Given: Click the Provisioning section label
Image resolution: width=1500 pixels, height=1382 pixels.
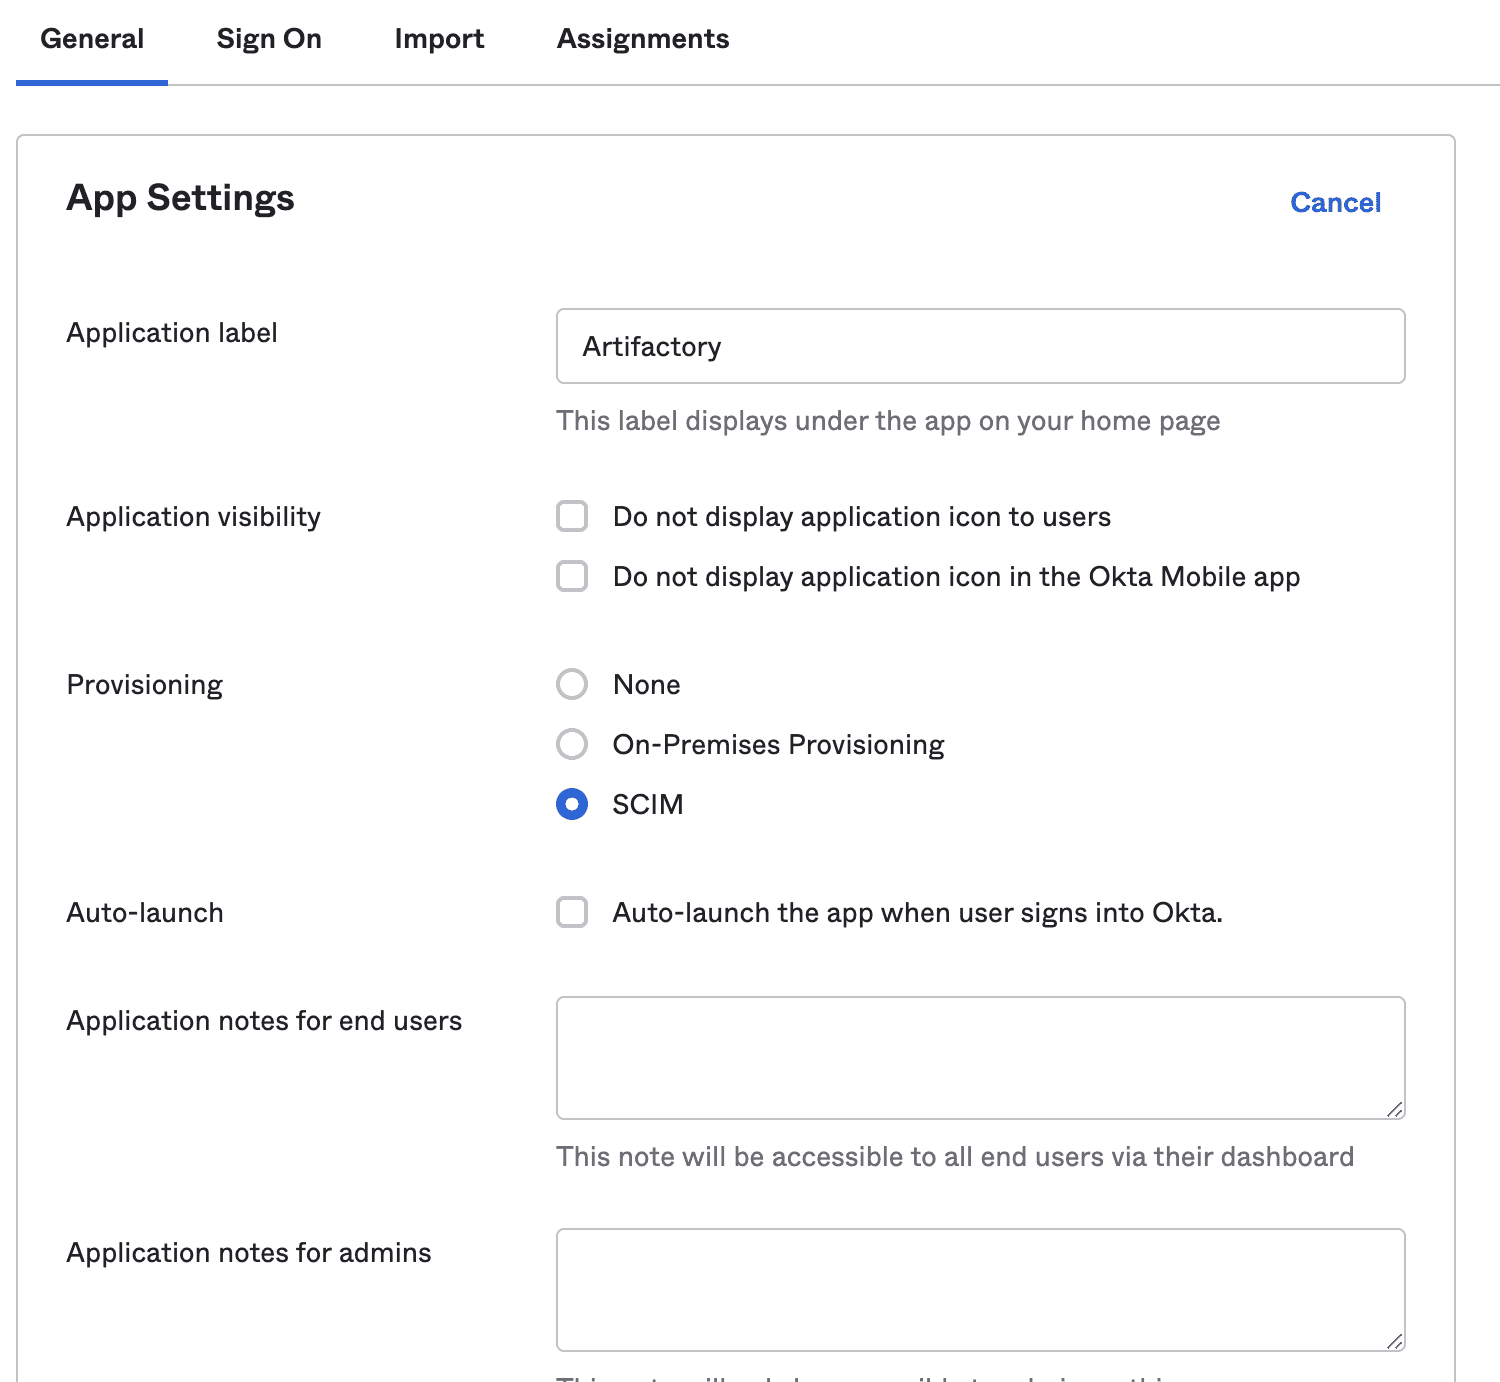Looking at the screenshot, I should point(144,684).
